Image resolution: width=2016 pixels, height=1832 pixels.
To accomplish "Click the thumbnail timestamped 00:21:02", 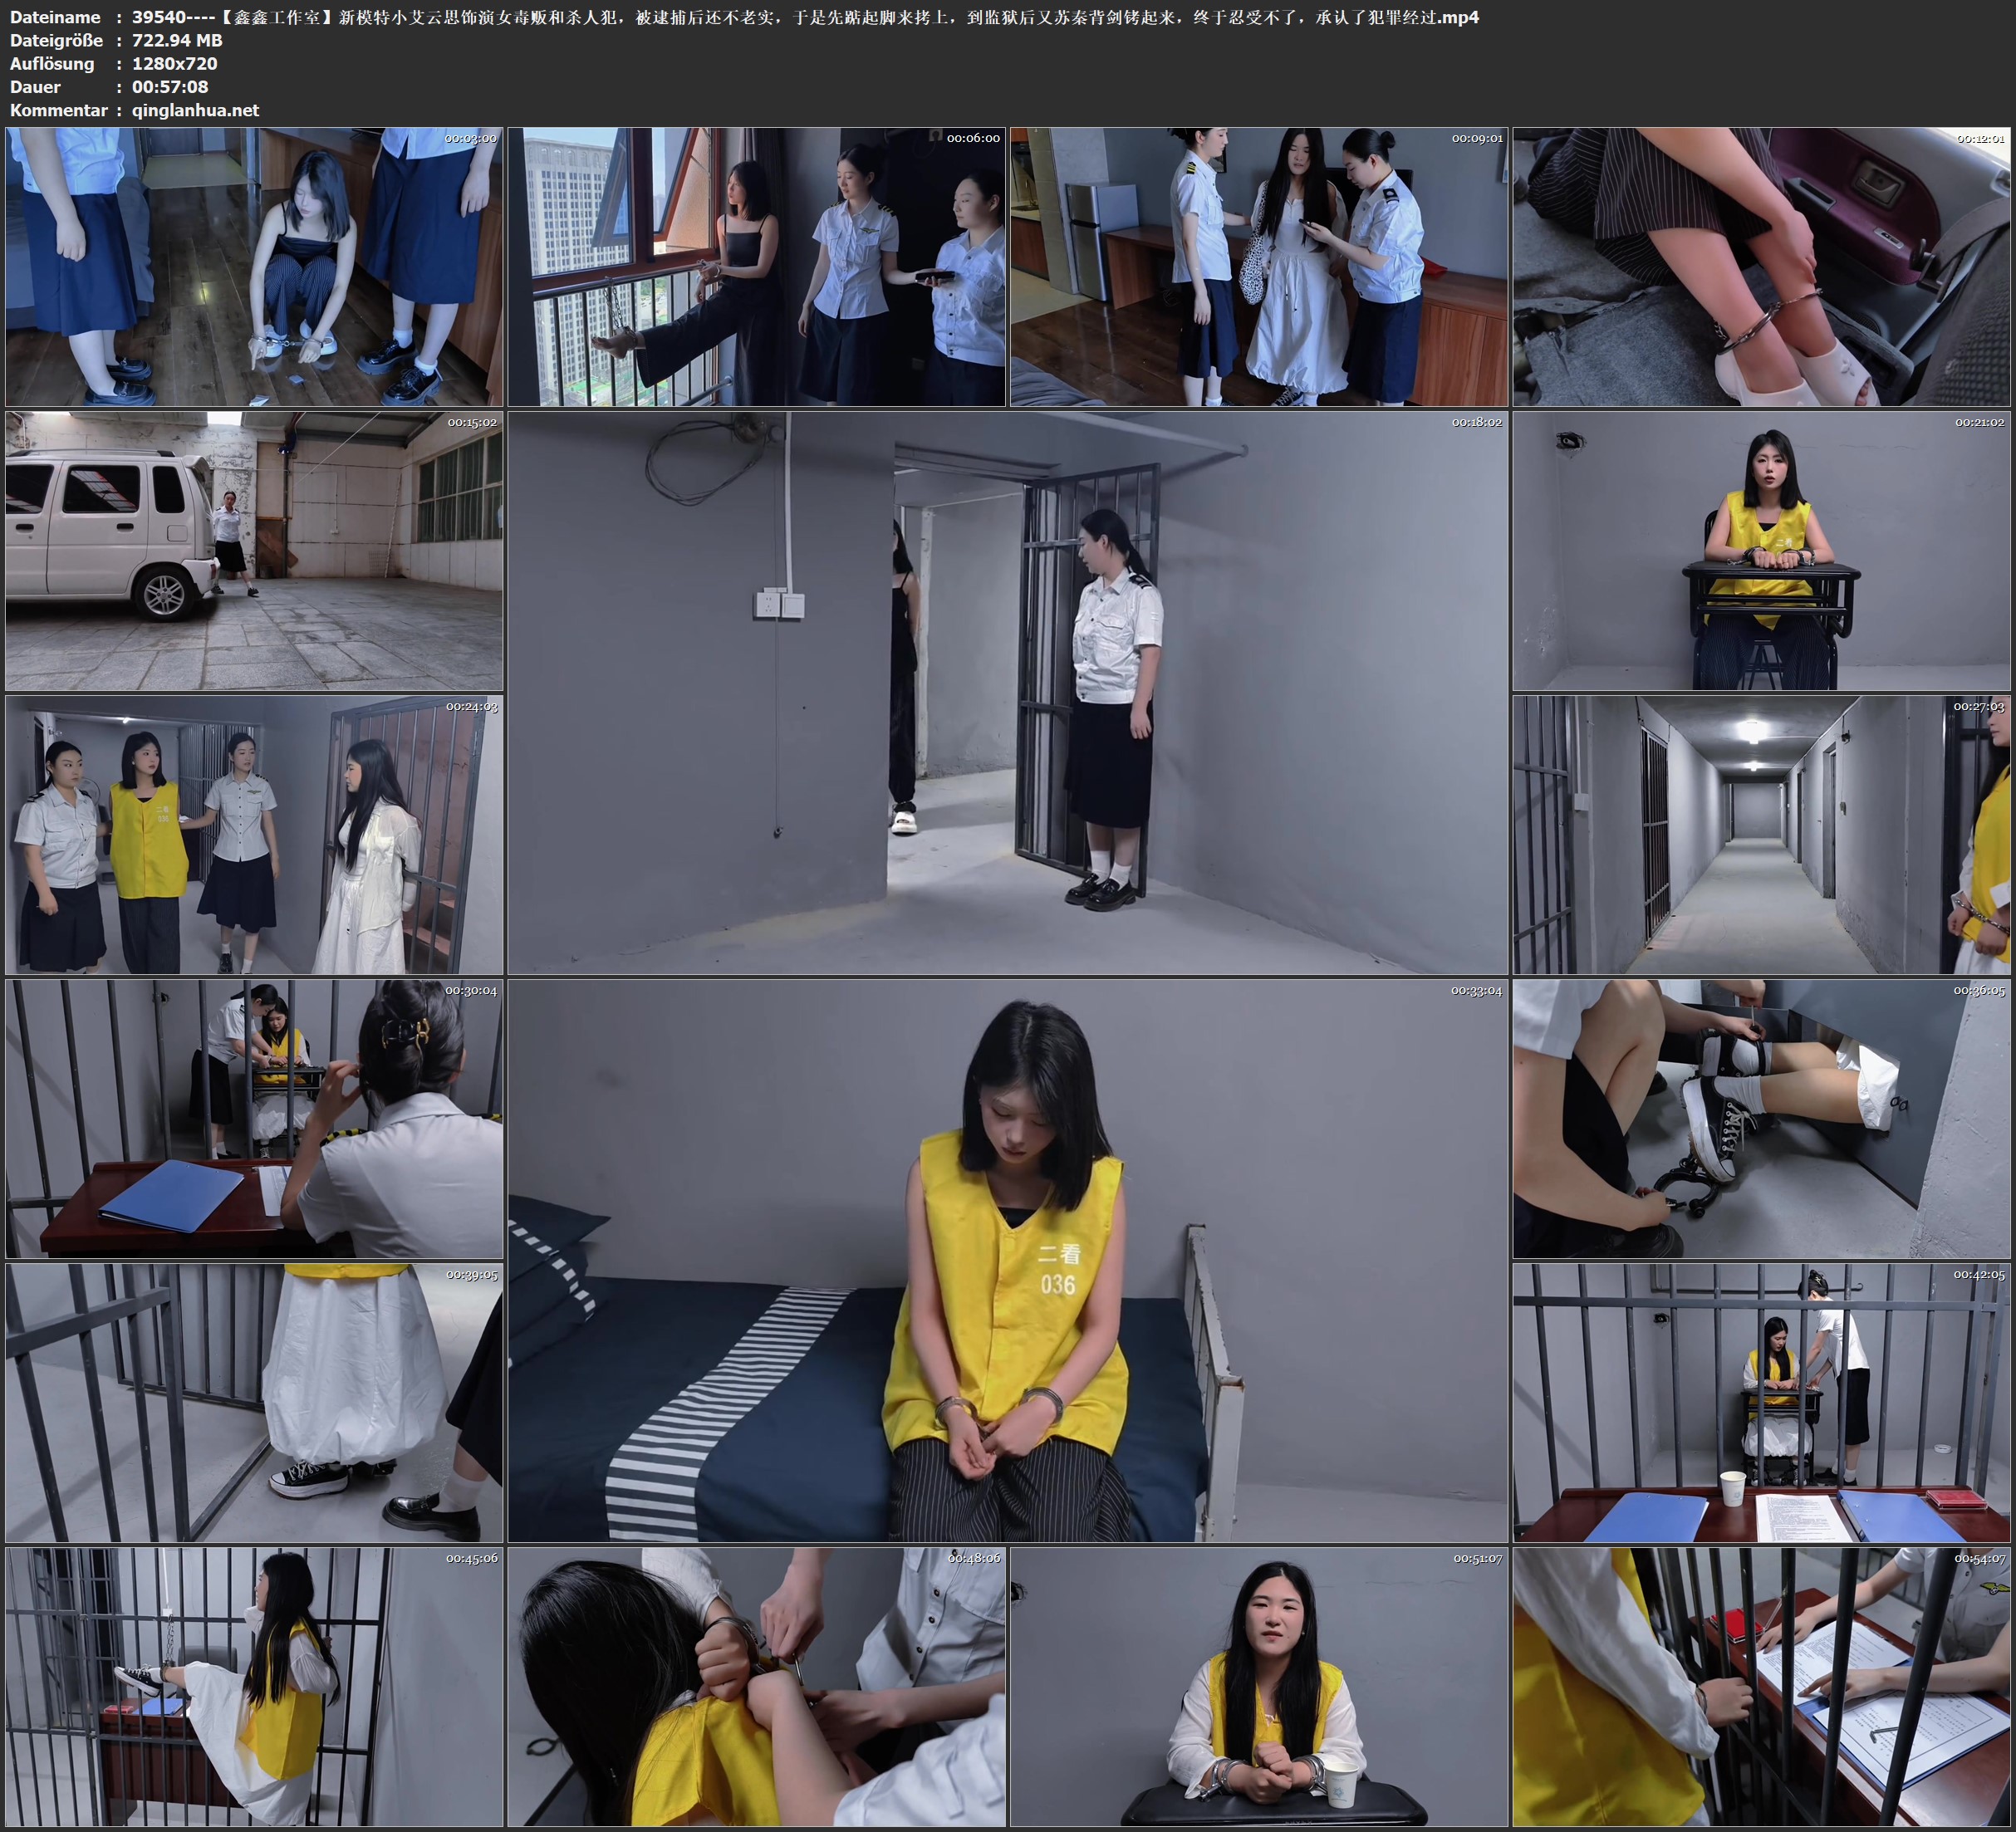I will (1761, 551).
